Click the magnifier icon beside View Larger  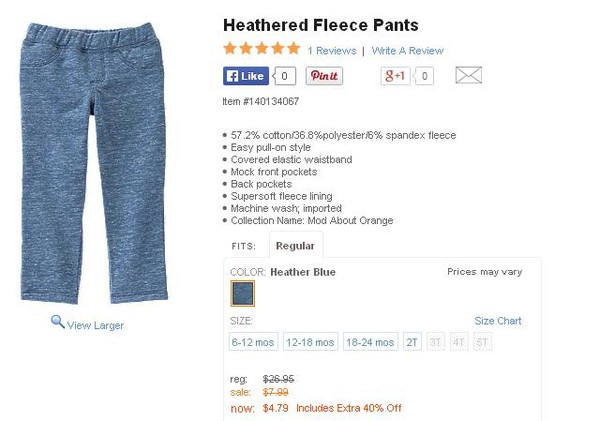(58, 322)
